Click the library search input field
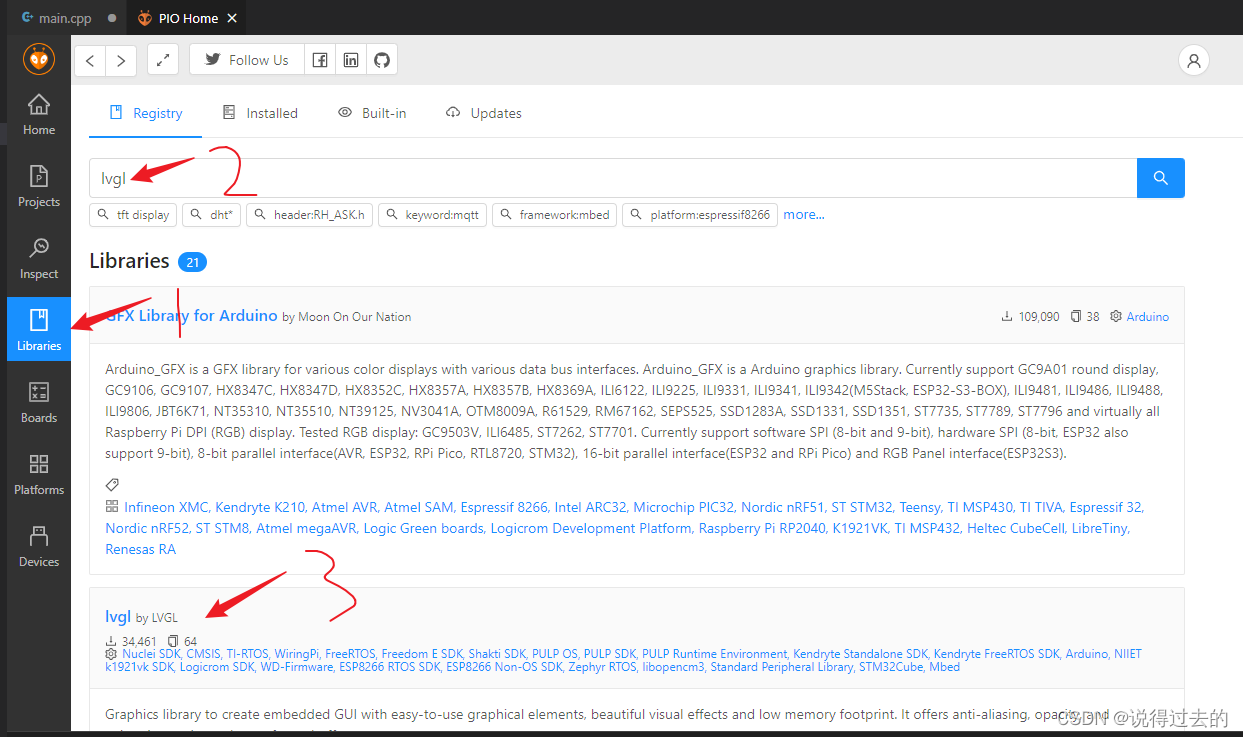Image resolution: width=1243 pixels, height=737 pixels. tap(613, 178)
